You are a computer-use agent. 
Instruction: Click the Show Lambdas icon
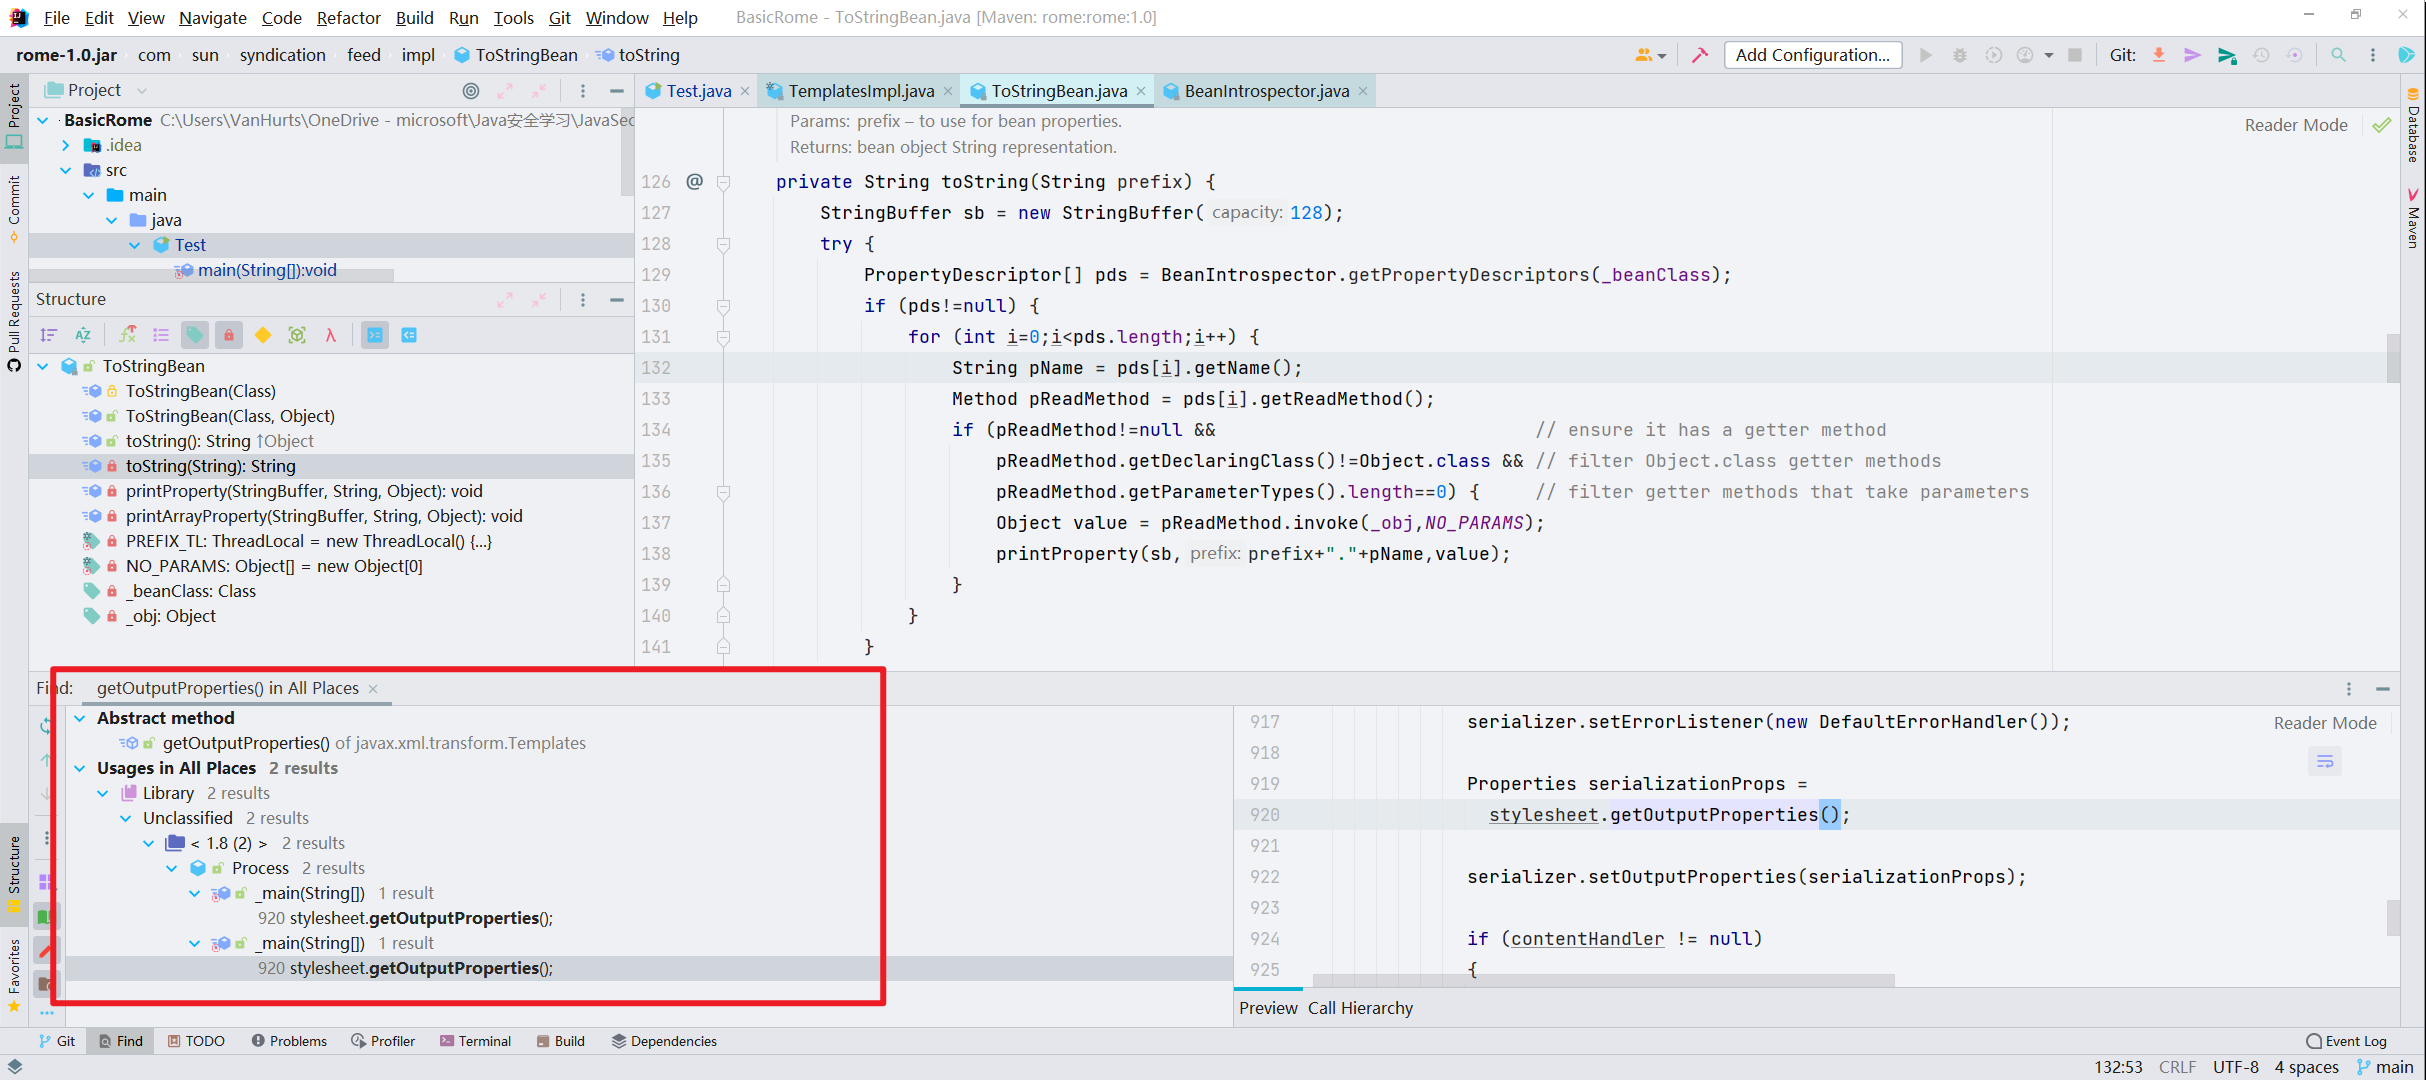[330, 335]
